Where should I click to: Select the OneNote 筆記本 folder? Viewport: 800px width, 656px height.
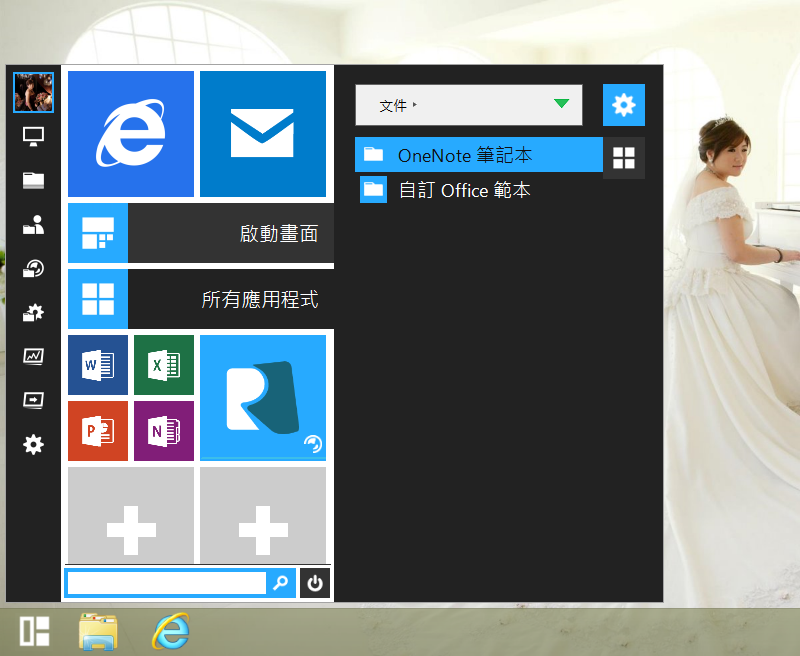tap(479, 155)
